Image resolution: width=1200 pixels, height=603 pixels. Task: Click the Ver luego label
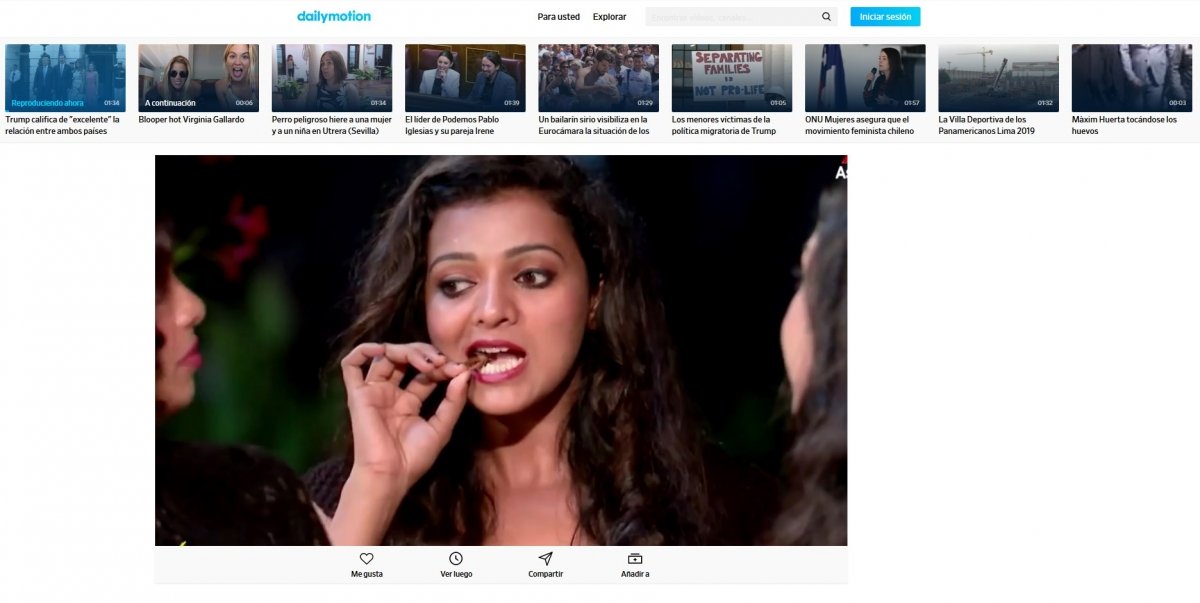coord(456,574)
